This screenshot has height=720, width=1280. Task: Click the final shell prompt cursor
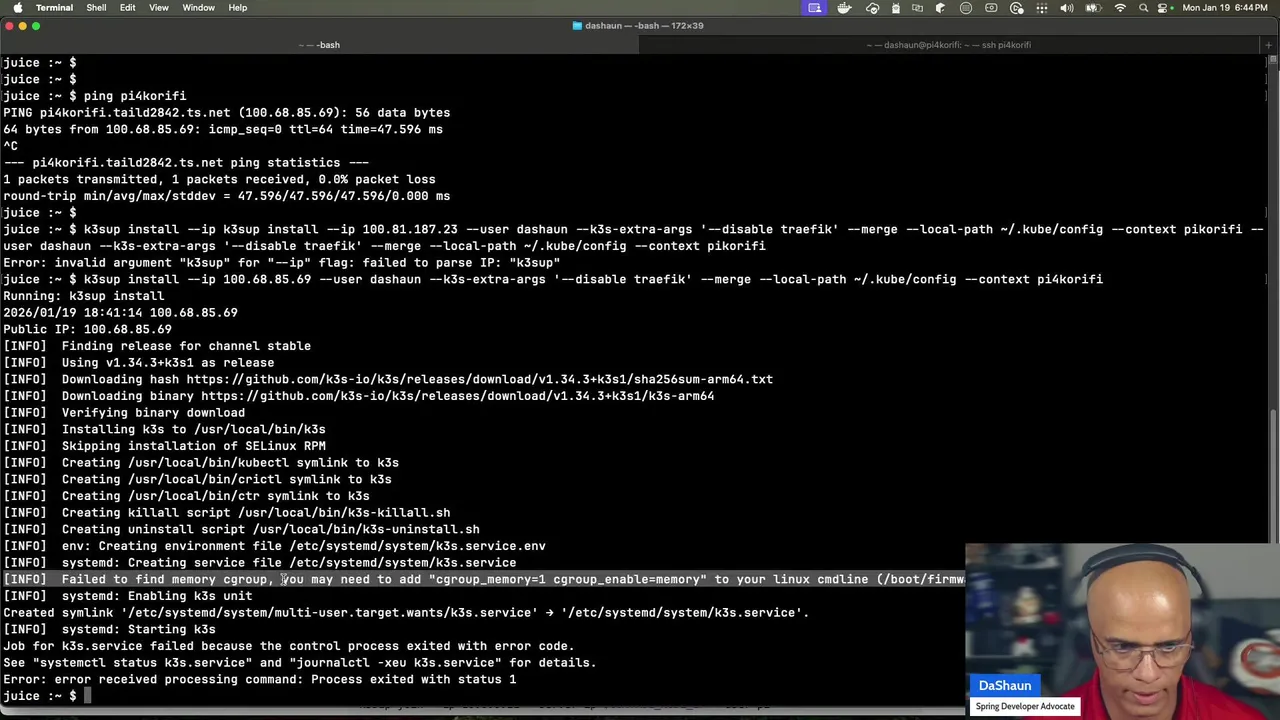pyautogui.click(x=87, y=696)
